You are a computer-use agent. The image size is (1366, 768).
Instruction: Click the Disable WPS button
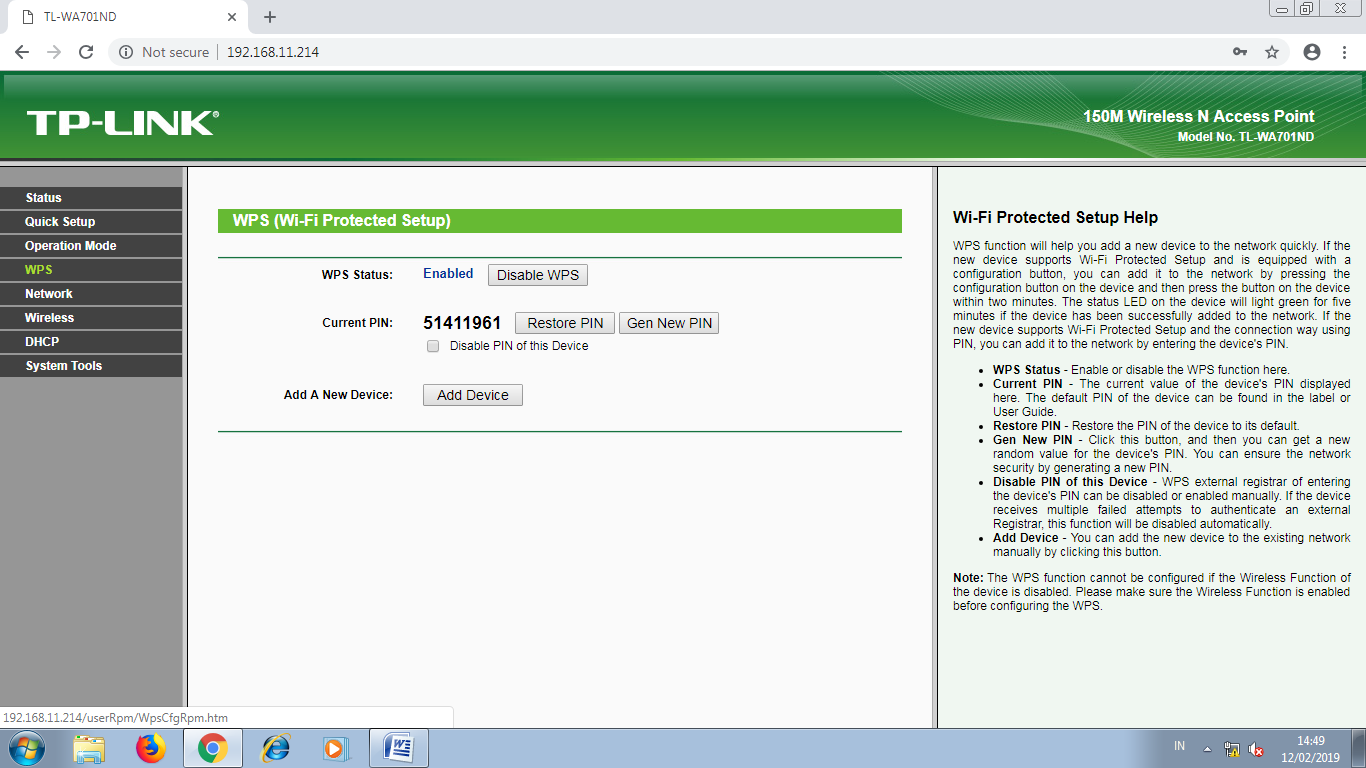click(538, 275)
